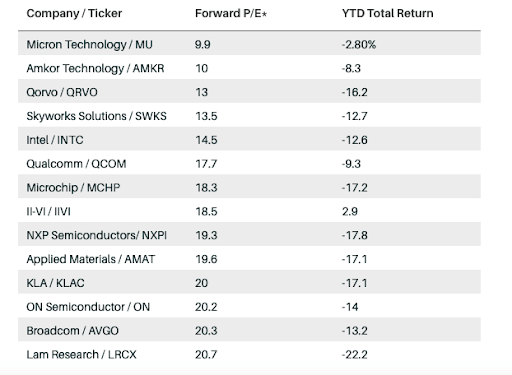The width and height of the screenshot is (512, 375).
Task: Select the Qualcomm / QCOM cell
Action: (76, 164)
